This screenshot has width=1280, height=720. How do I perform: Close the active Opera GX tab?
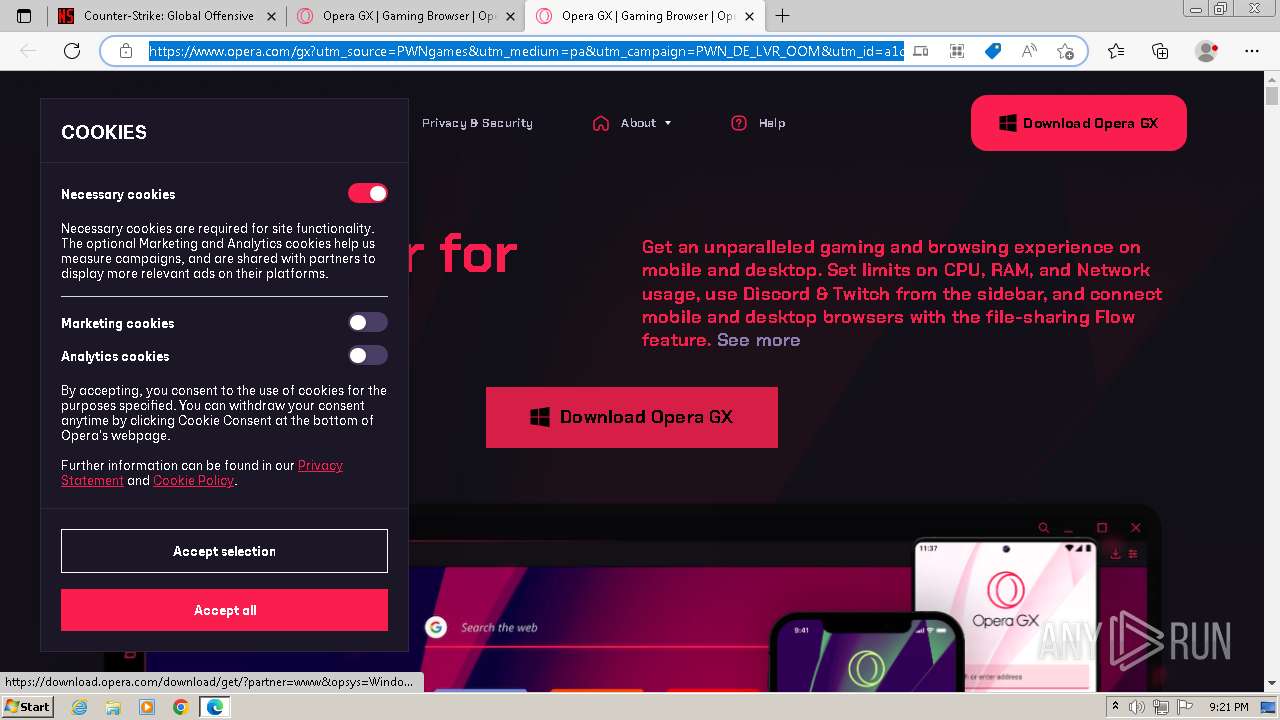(x=749, y=16)
